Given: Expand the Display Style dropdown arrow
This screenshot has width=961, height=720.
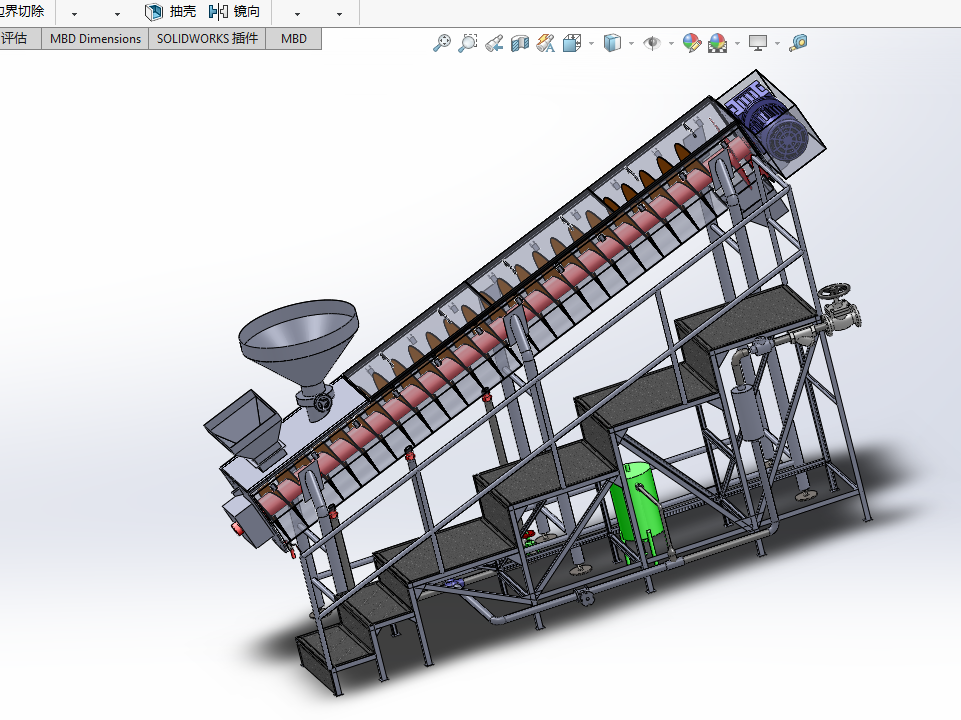Looking at the screenshot, I should (631, 44).
